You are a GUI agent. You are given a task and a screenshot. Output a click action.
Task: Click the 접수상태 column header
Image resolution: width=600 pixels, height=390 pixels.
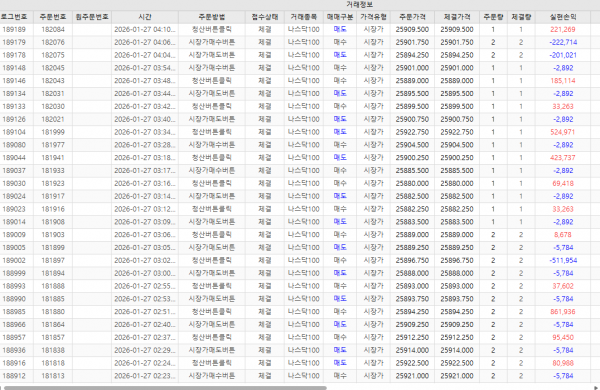[x=265, y=17]
